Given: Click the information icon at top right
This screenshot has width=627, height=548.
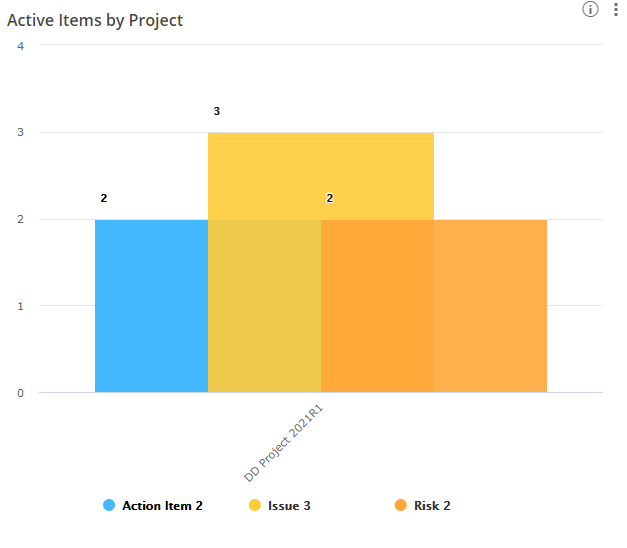Looking at the screenshot, I should coord(590,10).
